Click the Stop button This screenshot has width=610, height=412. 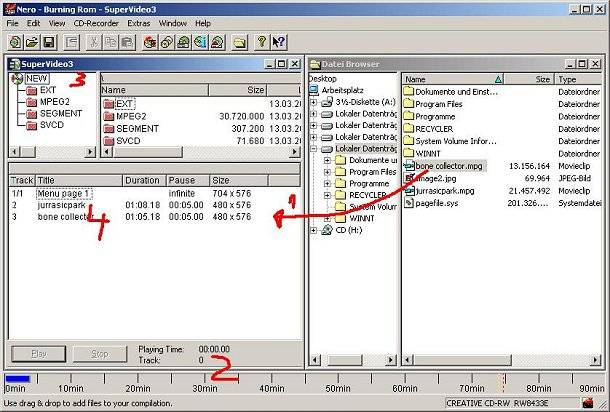coord(100,354)
